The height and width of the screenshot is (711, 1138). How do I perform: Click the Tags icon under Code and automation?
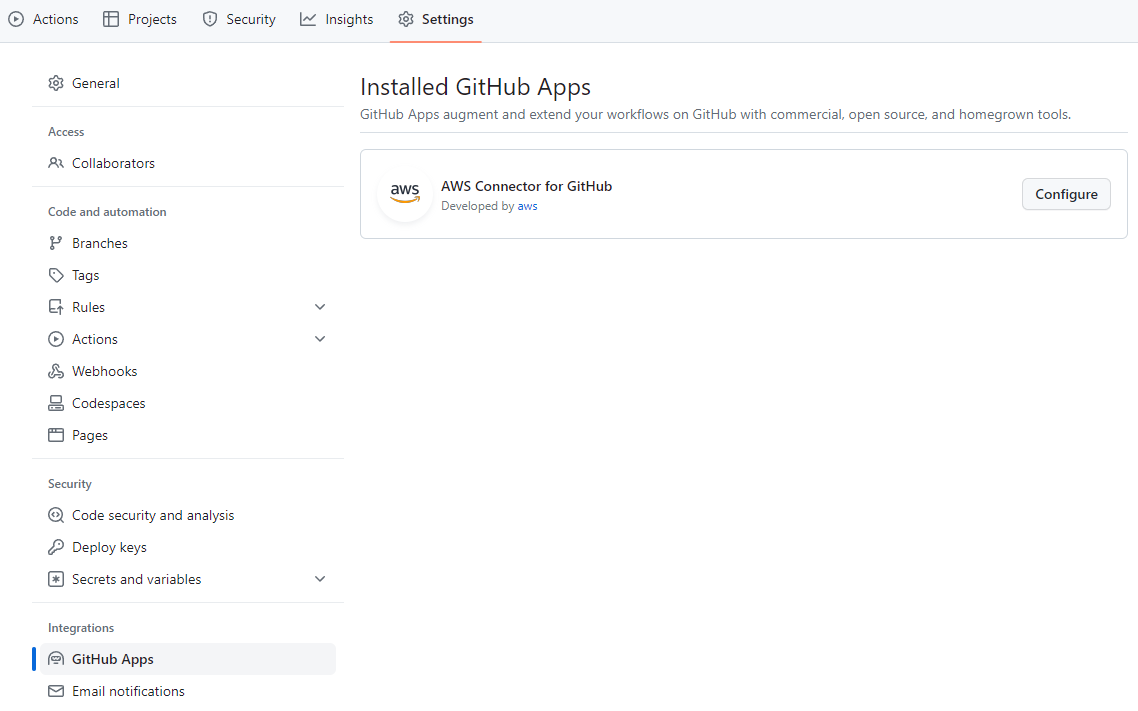pyautogui.click(x=56, y=275)
